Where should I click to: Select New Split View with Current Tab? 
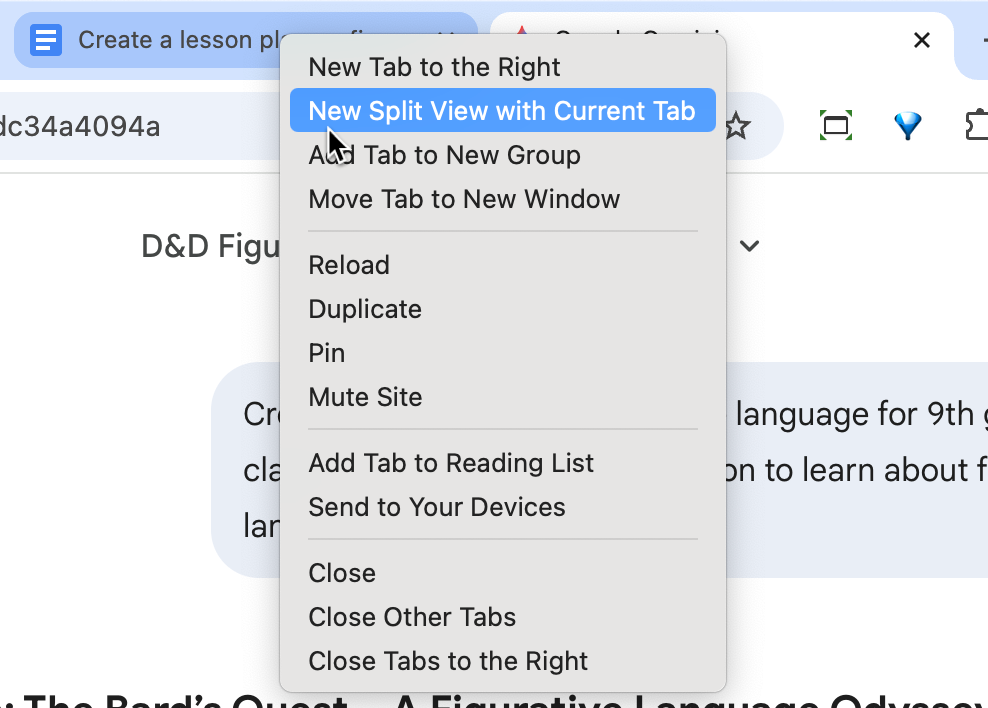point(502,111)
